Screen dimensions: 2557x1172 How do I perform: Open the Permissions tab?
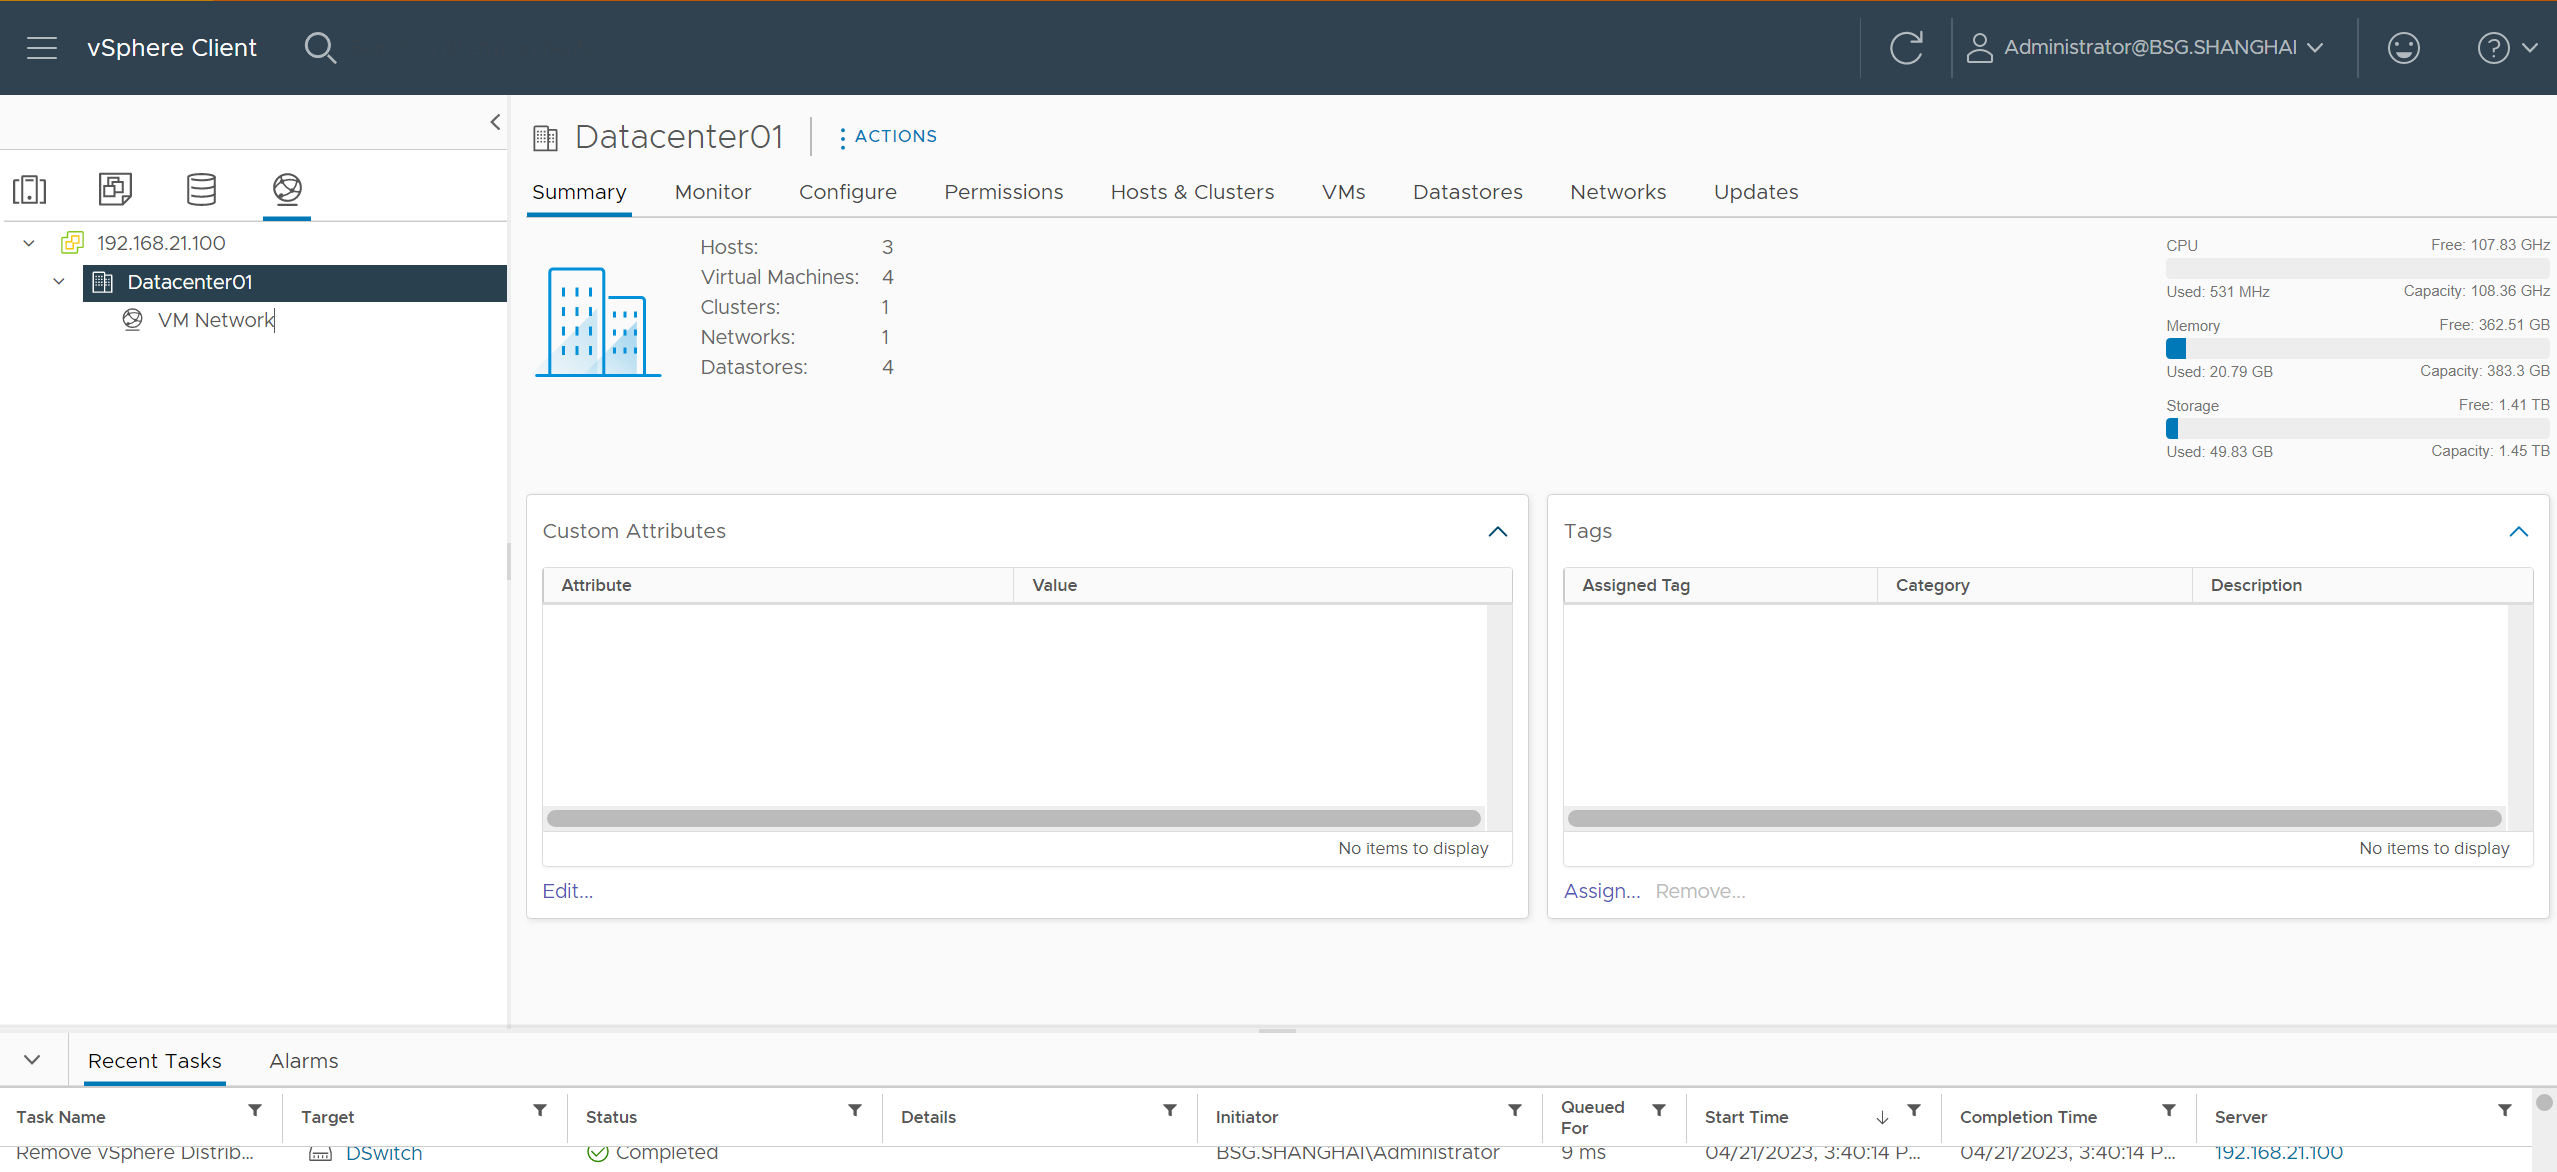1004,192
